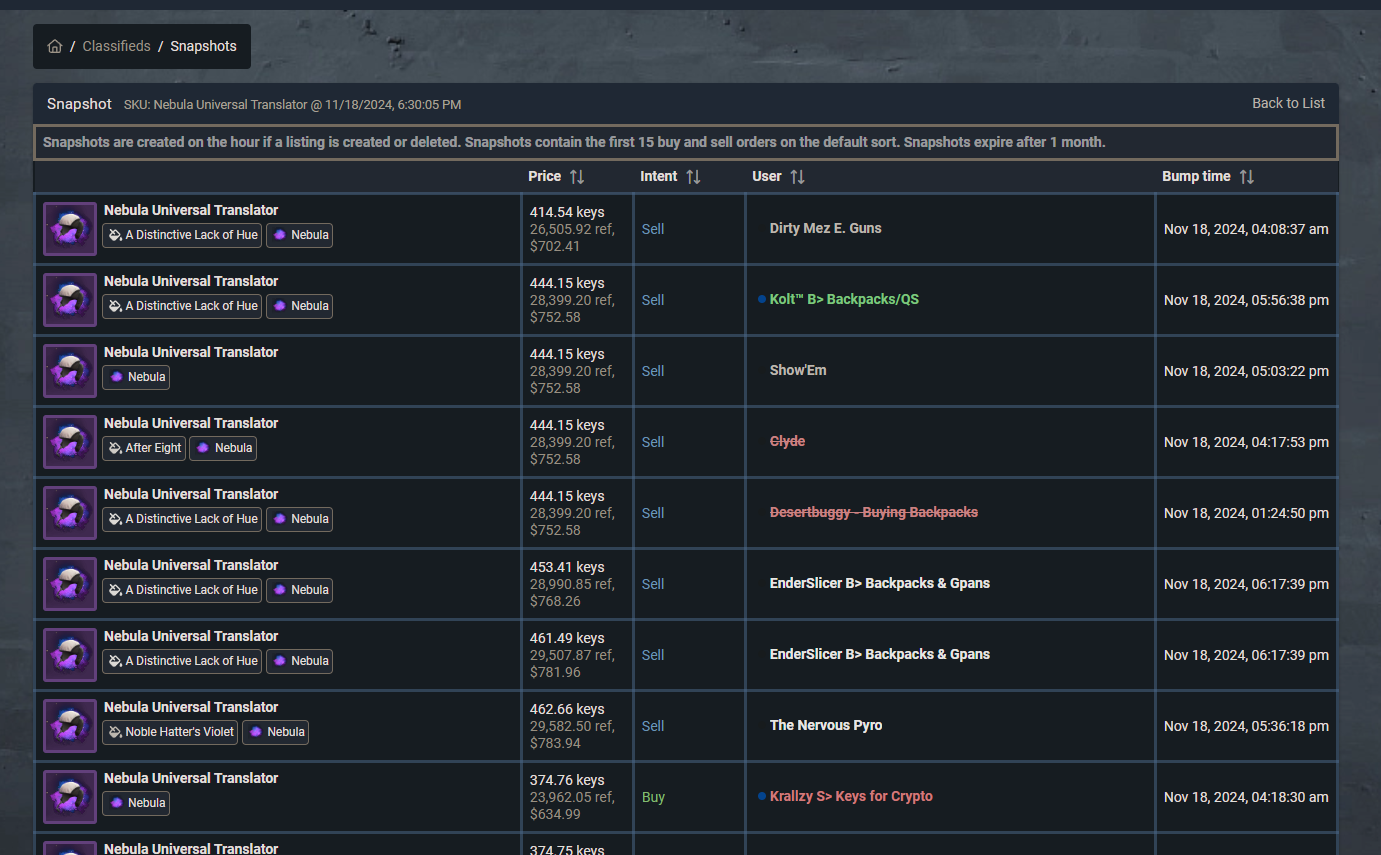Sort listings using the Price arrows icon
Viewport: 1381px width, 855px height.
coord(577,176)
